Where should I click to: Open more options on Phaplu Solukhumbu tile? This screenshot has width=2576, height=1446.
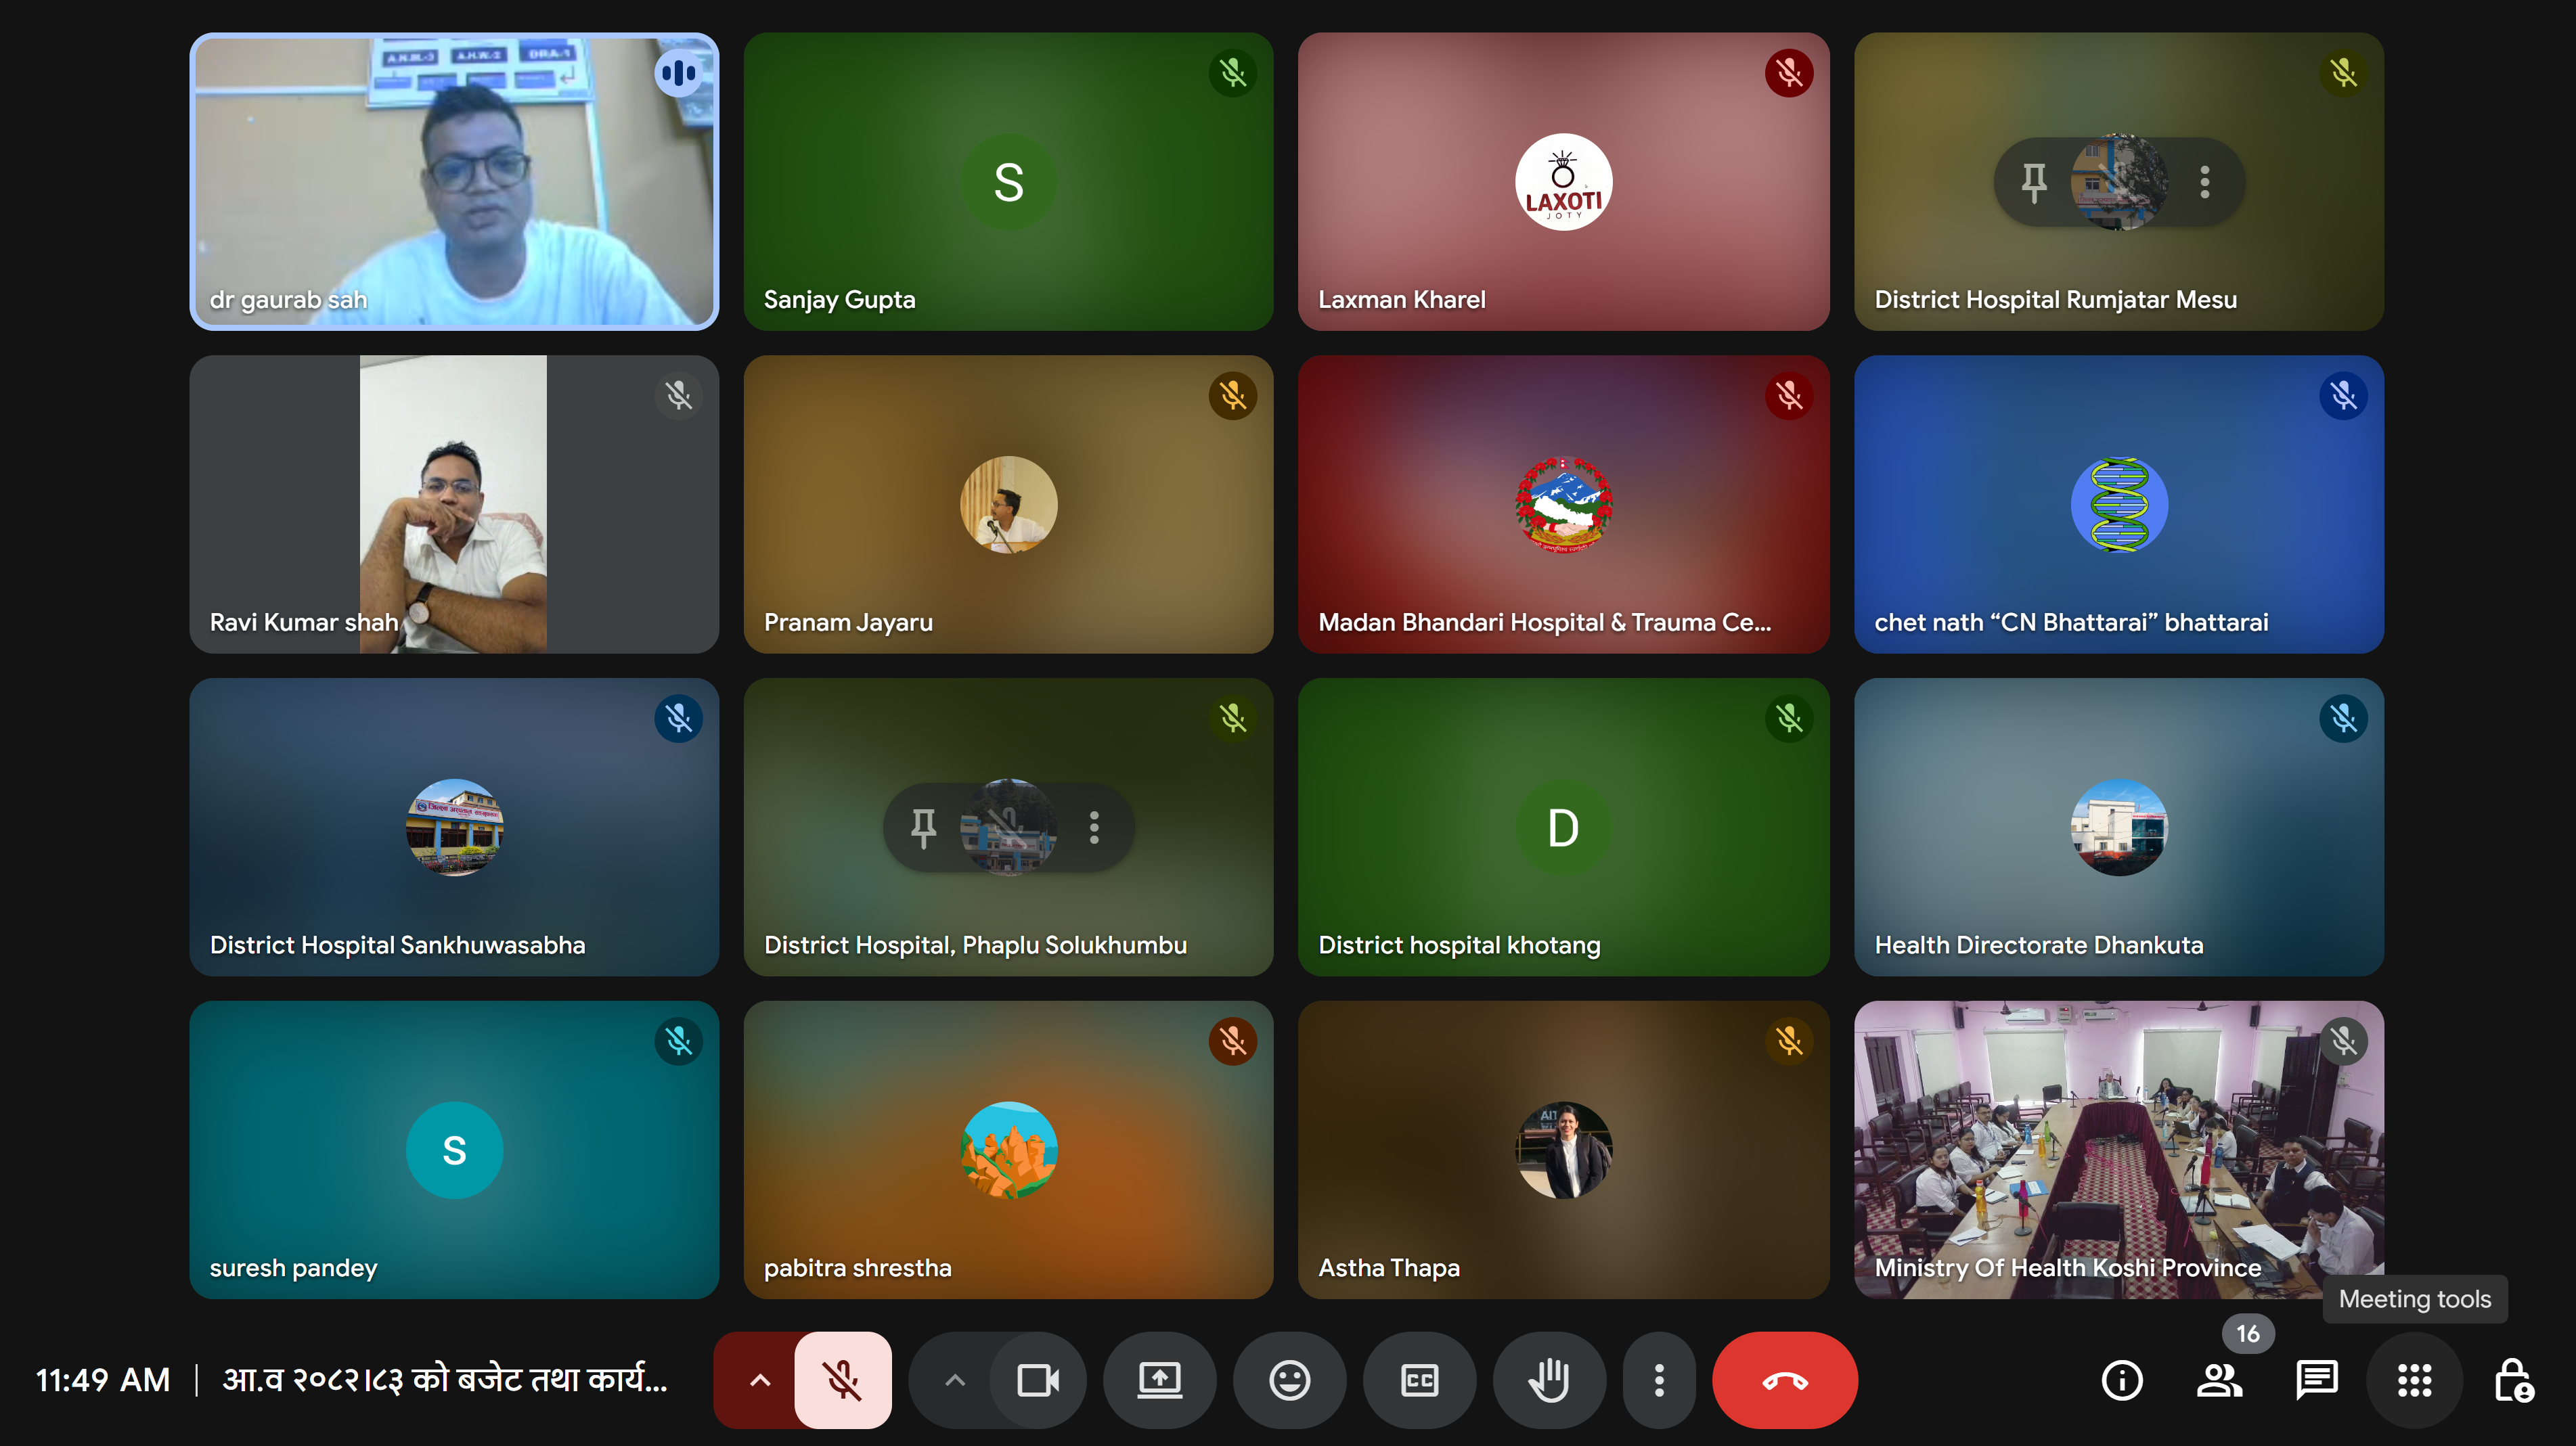click(x=1094, y=827)
